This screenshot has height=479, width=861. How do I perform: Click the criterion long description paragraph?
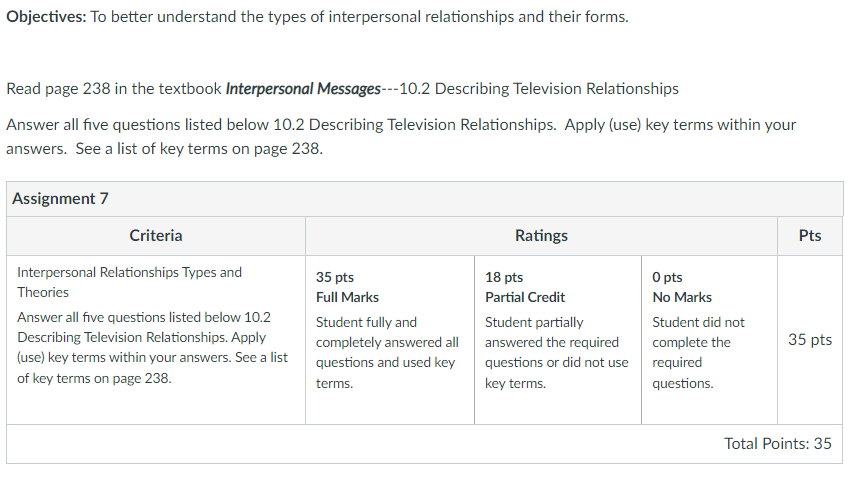[152, 348]
